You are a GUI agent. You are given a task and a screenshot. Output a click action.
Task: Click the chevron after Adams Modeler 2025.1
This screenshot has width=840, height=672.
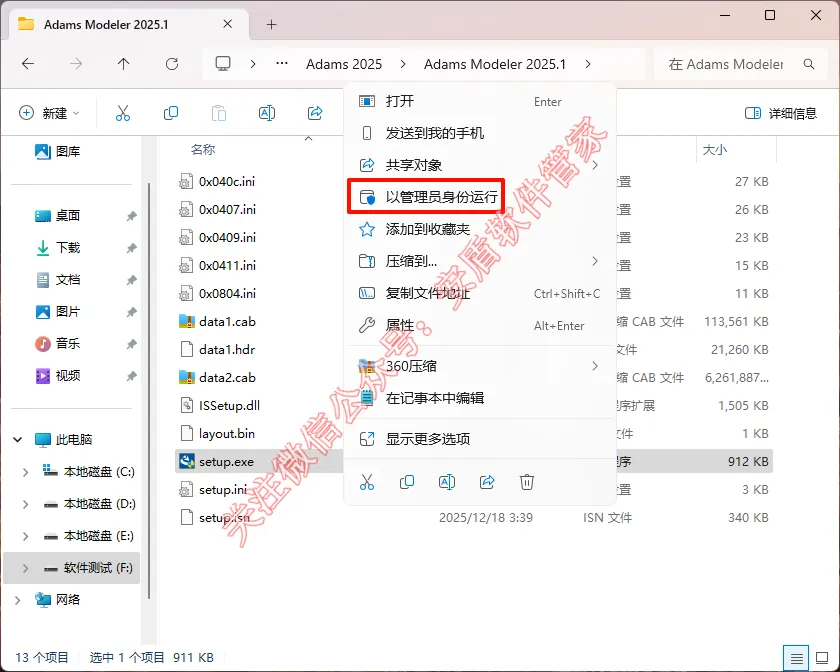click(x=588, y=64)
